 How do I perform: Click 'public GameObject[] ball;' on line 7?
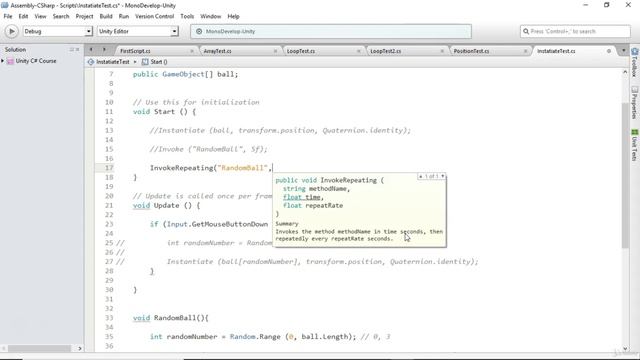point(185,74)
